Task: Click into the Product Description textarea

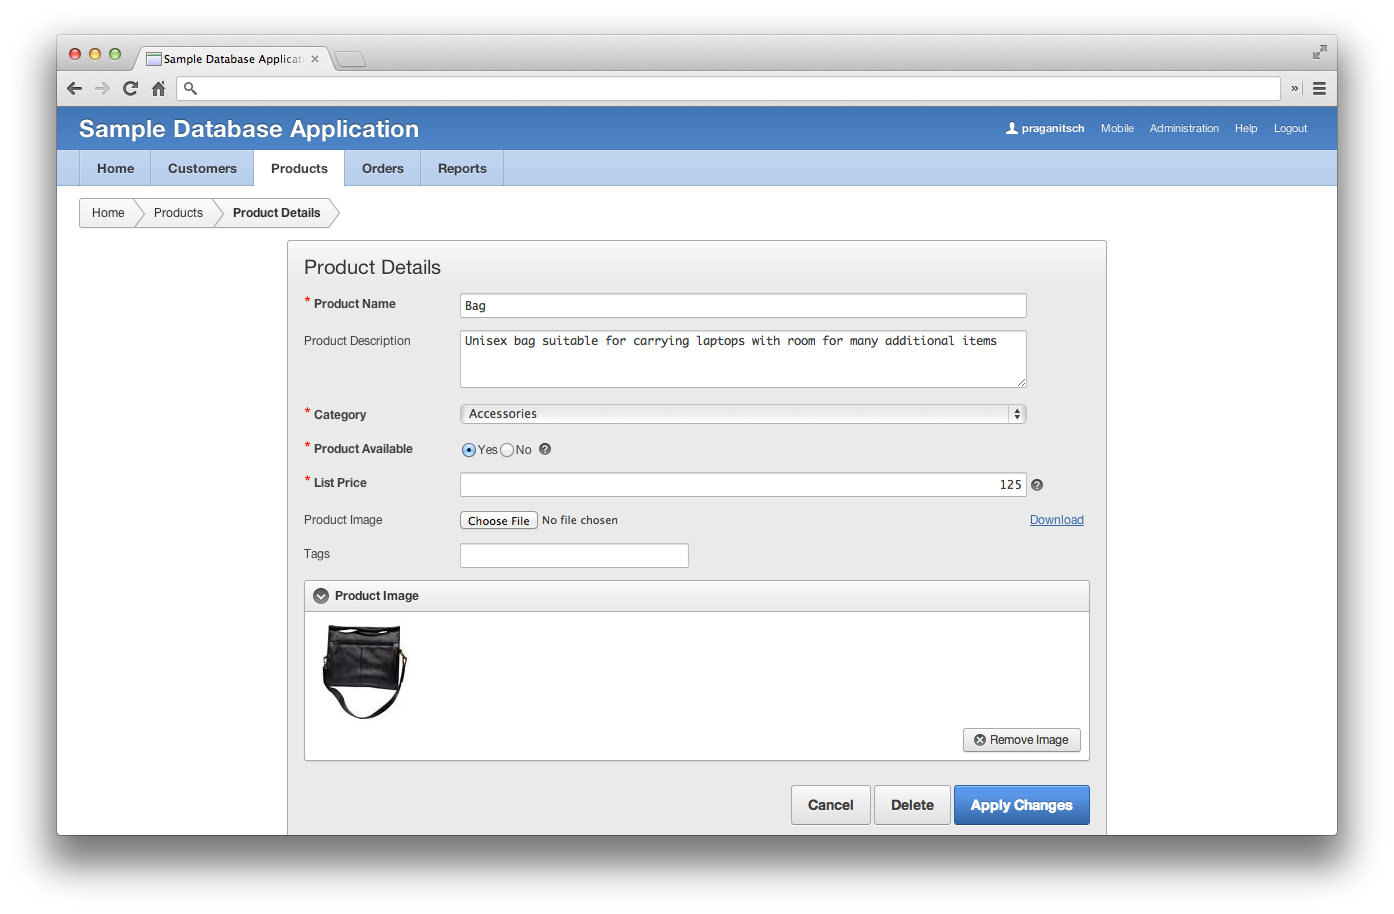Action: tap(743, 359)
